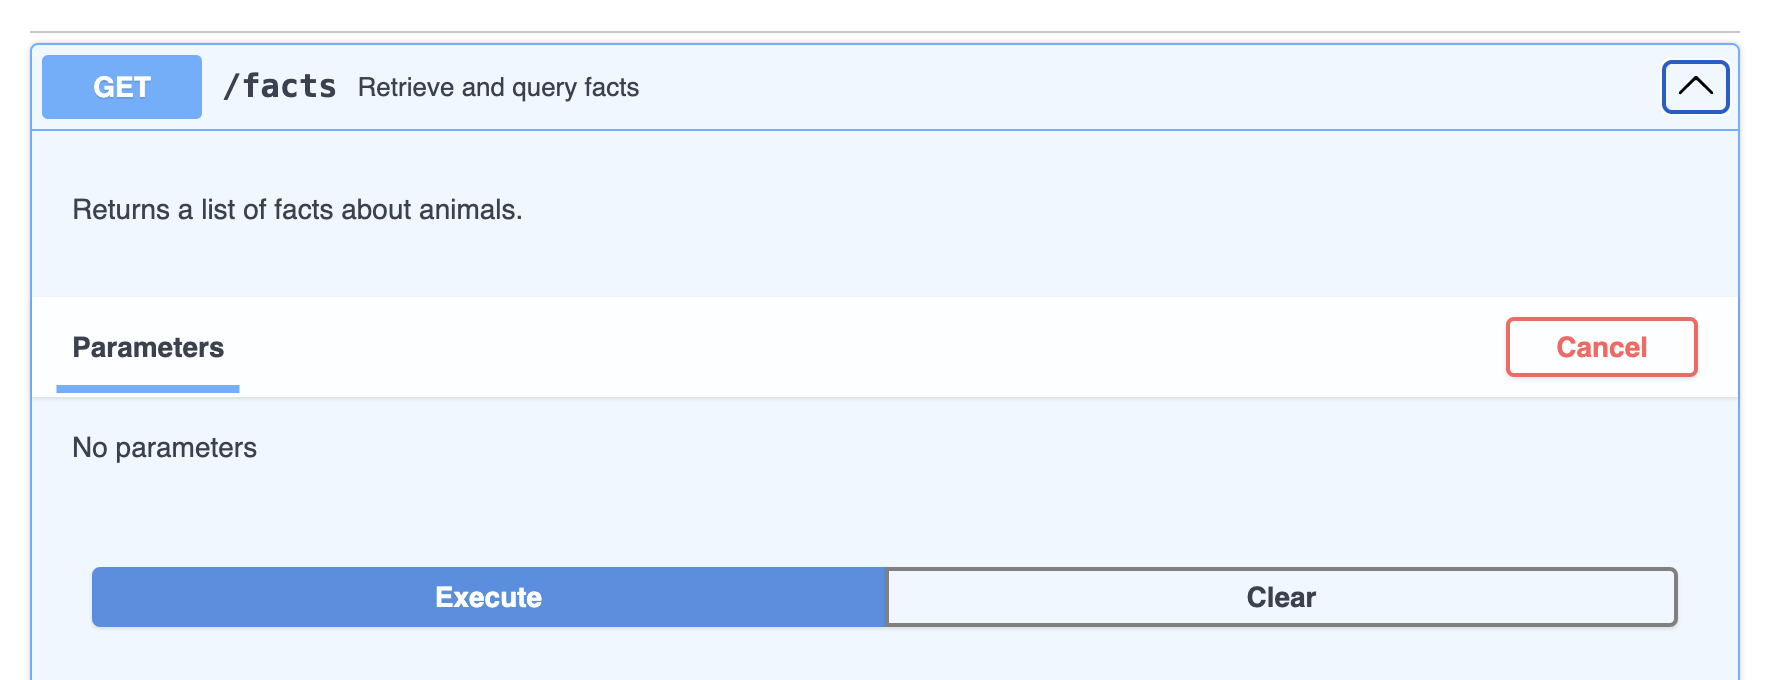1776x680 pixels.
Task: Click the blue underline beneath Parameters
Action: pyautogui.click(x=148, y=389)
